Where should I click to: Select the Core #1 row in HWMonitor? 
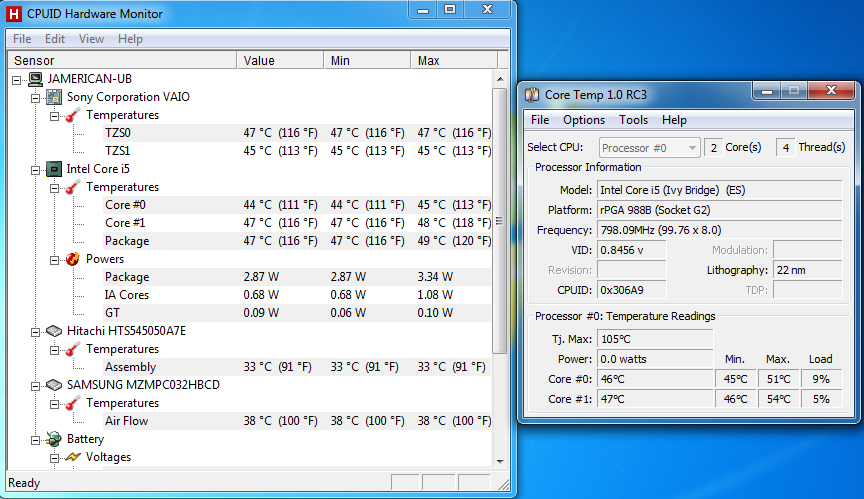[x=298, y=223]
